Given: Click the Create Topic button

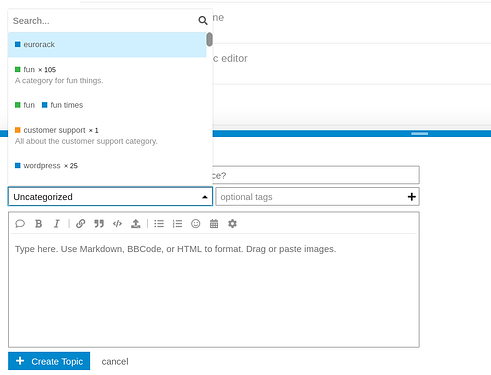Looking at the screenshot, I should (49, 361).
